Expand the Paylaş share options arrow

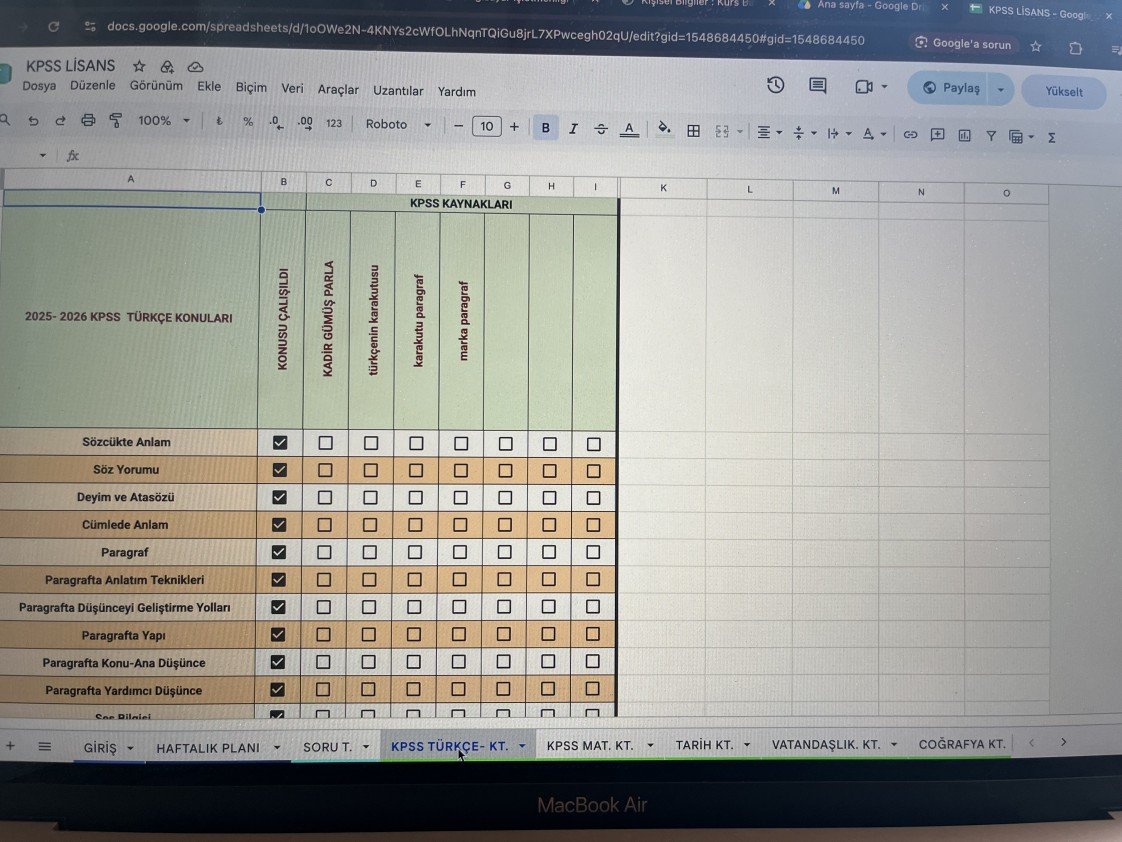coord(1001,89)
